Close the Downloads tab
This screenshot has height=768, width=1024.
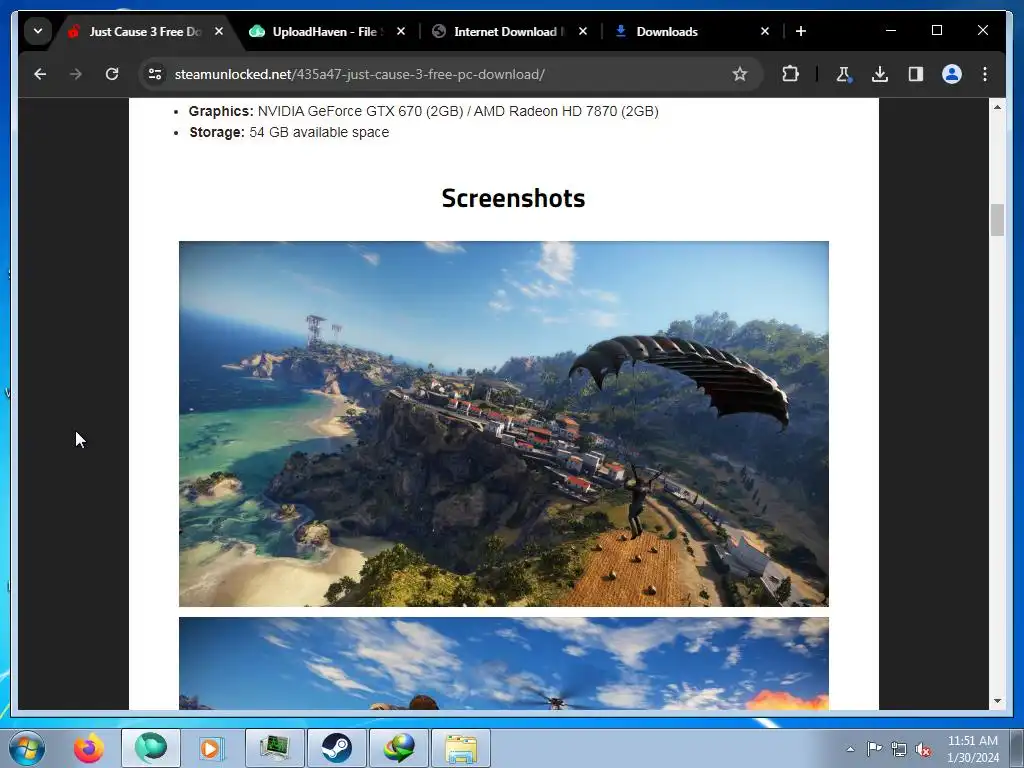(765, 31)
